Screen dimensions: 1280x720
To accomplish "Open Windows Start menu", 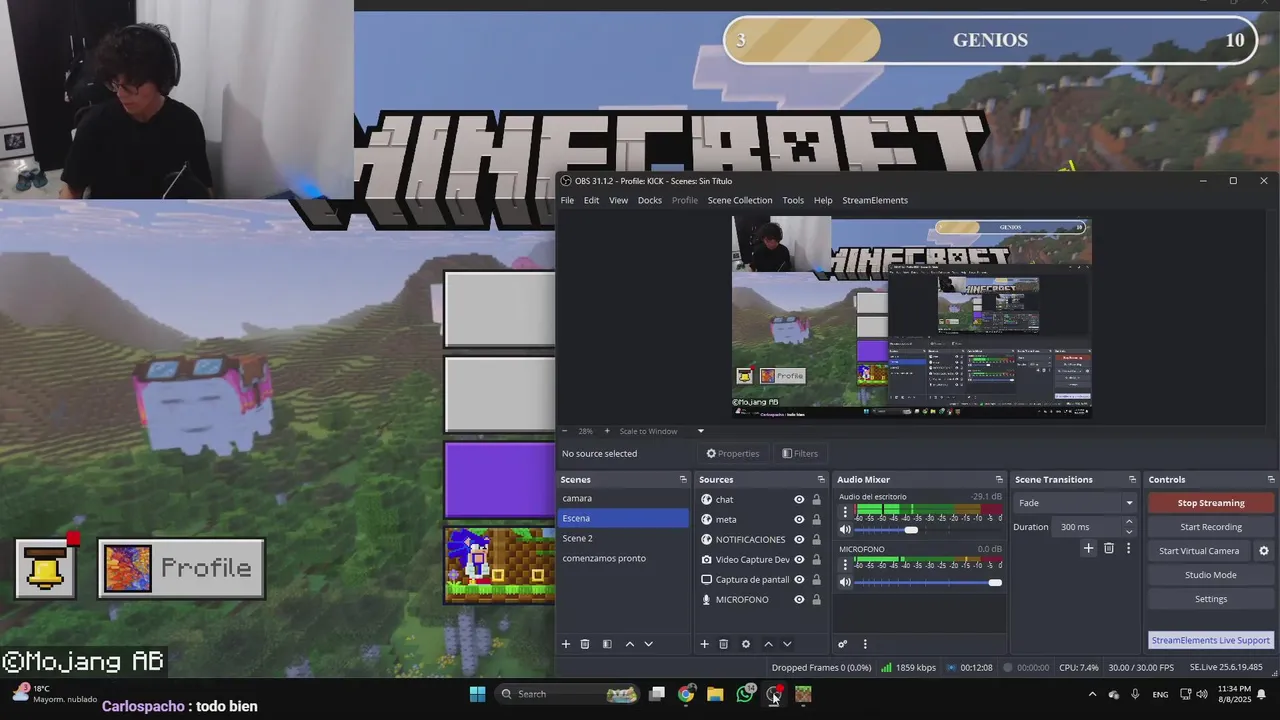I will [x=477, y=694].
